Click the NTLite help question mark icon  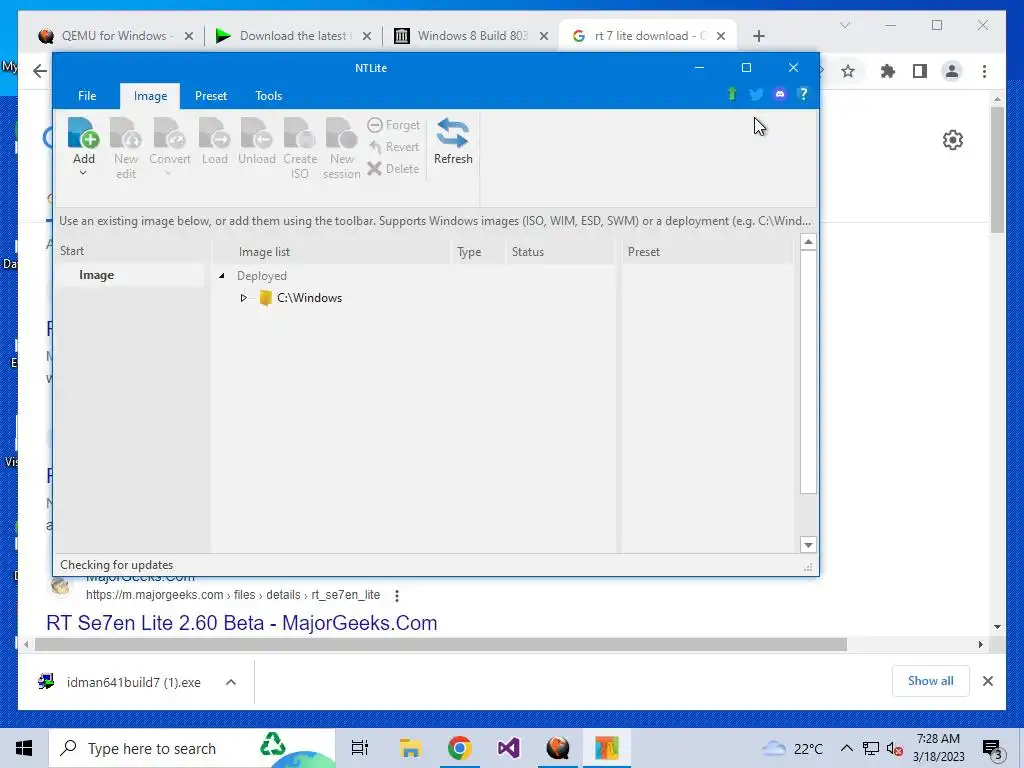803,94
